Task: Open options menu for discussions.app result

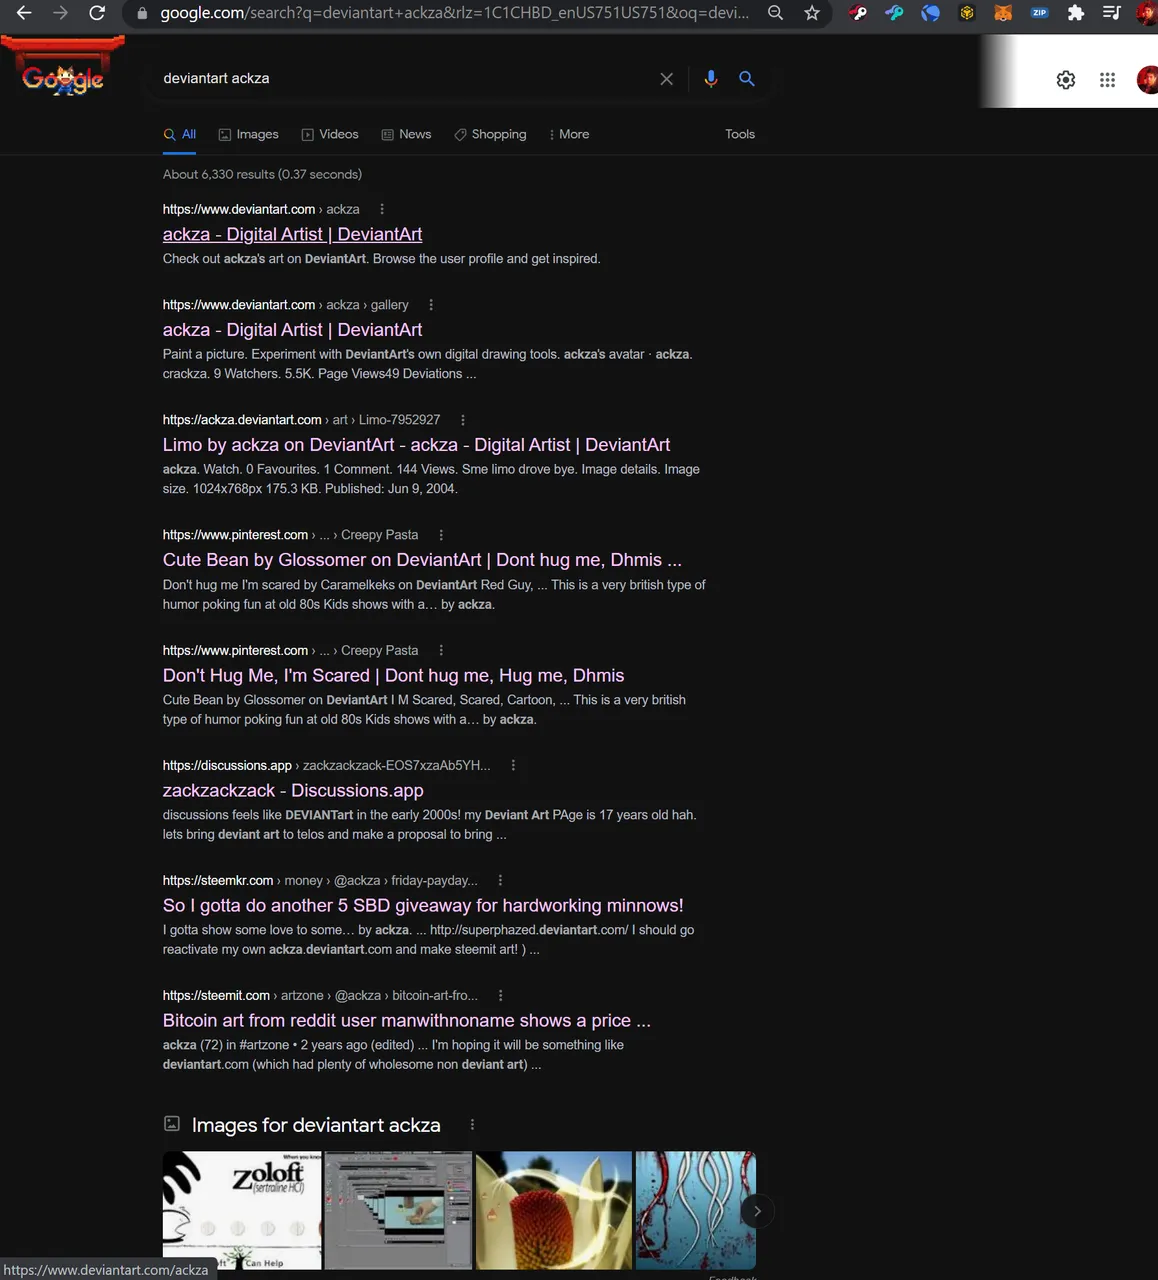Action: [x=513, y=765]
